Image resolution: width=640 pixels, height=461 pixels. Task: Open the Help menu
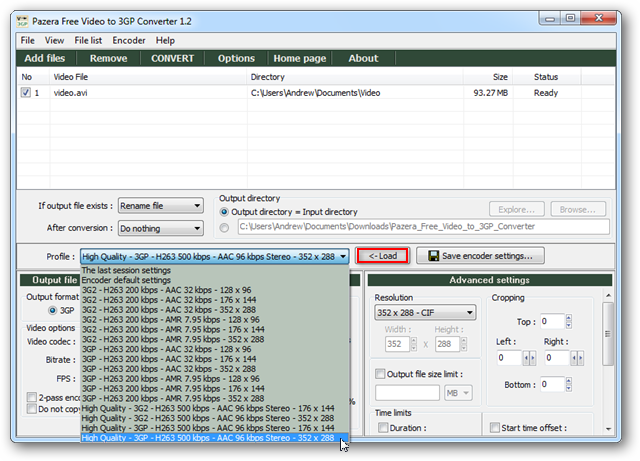point(165,40)
